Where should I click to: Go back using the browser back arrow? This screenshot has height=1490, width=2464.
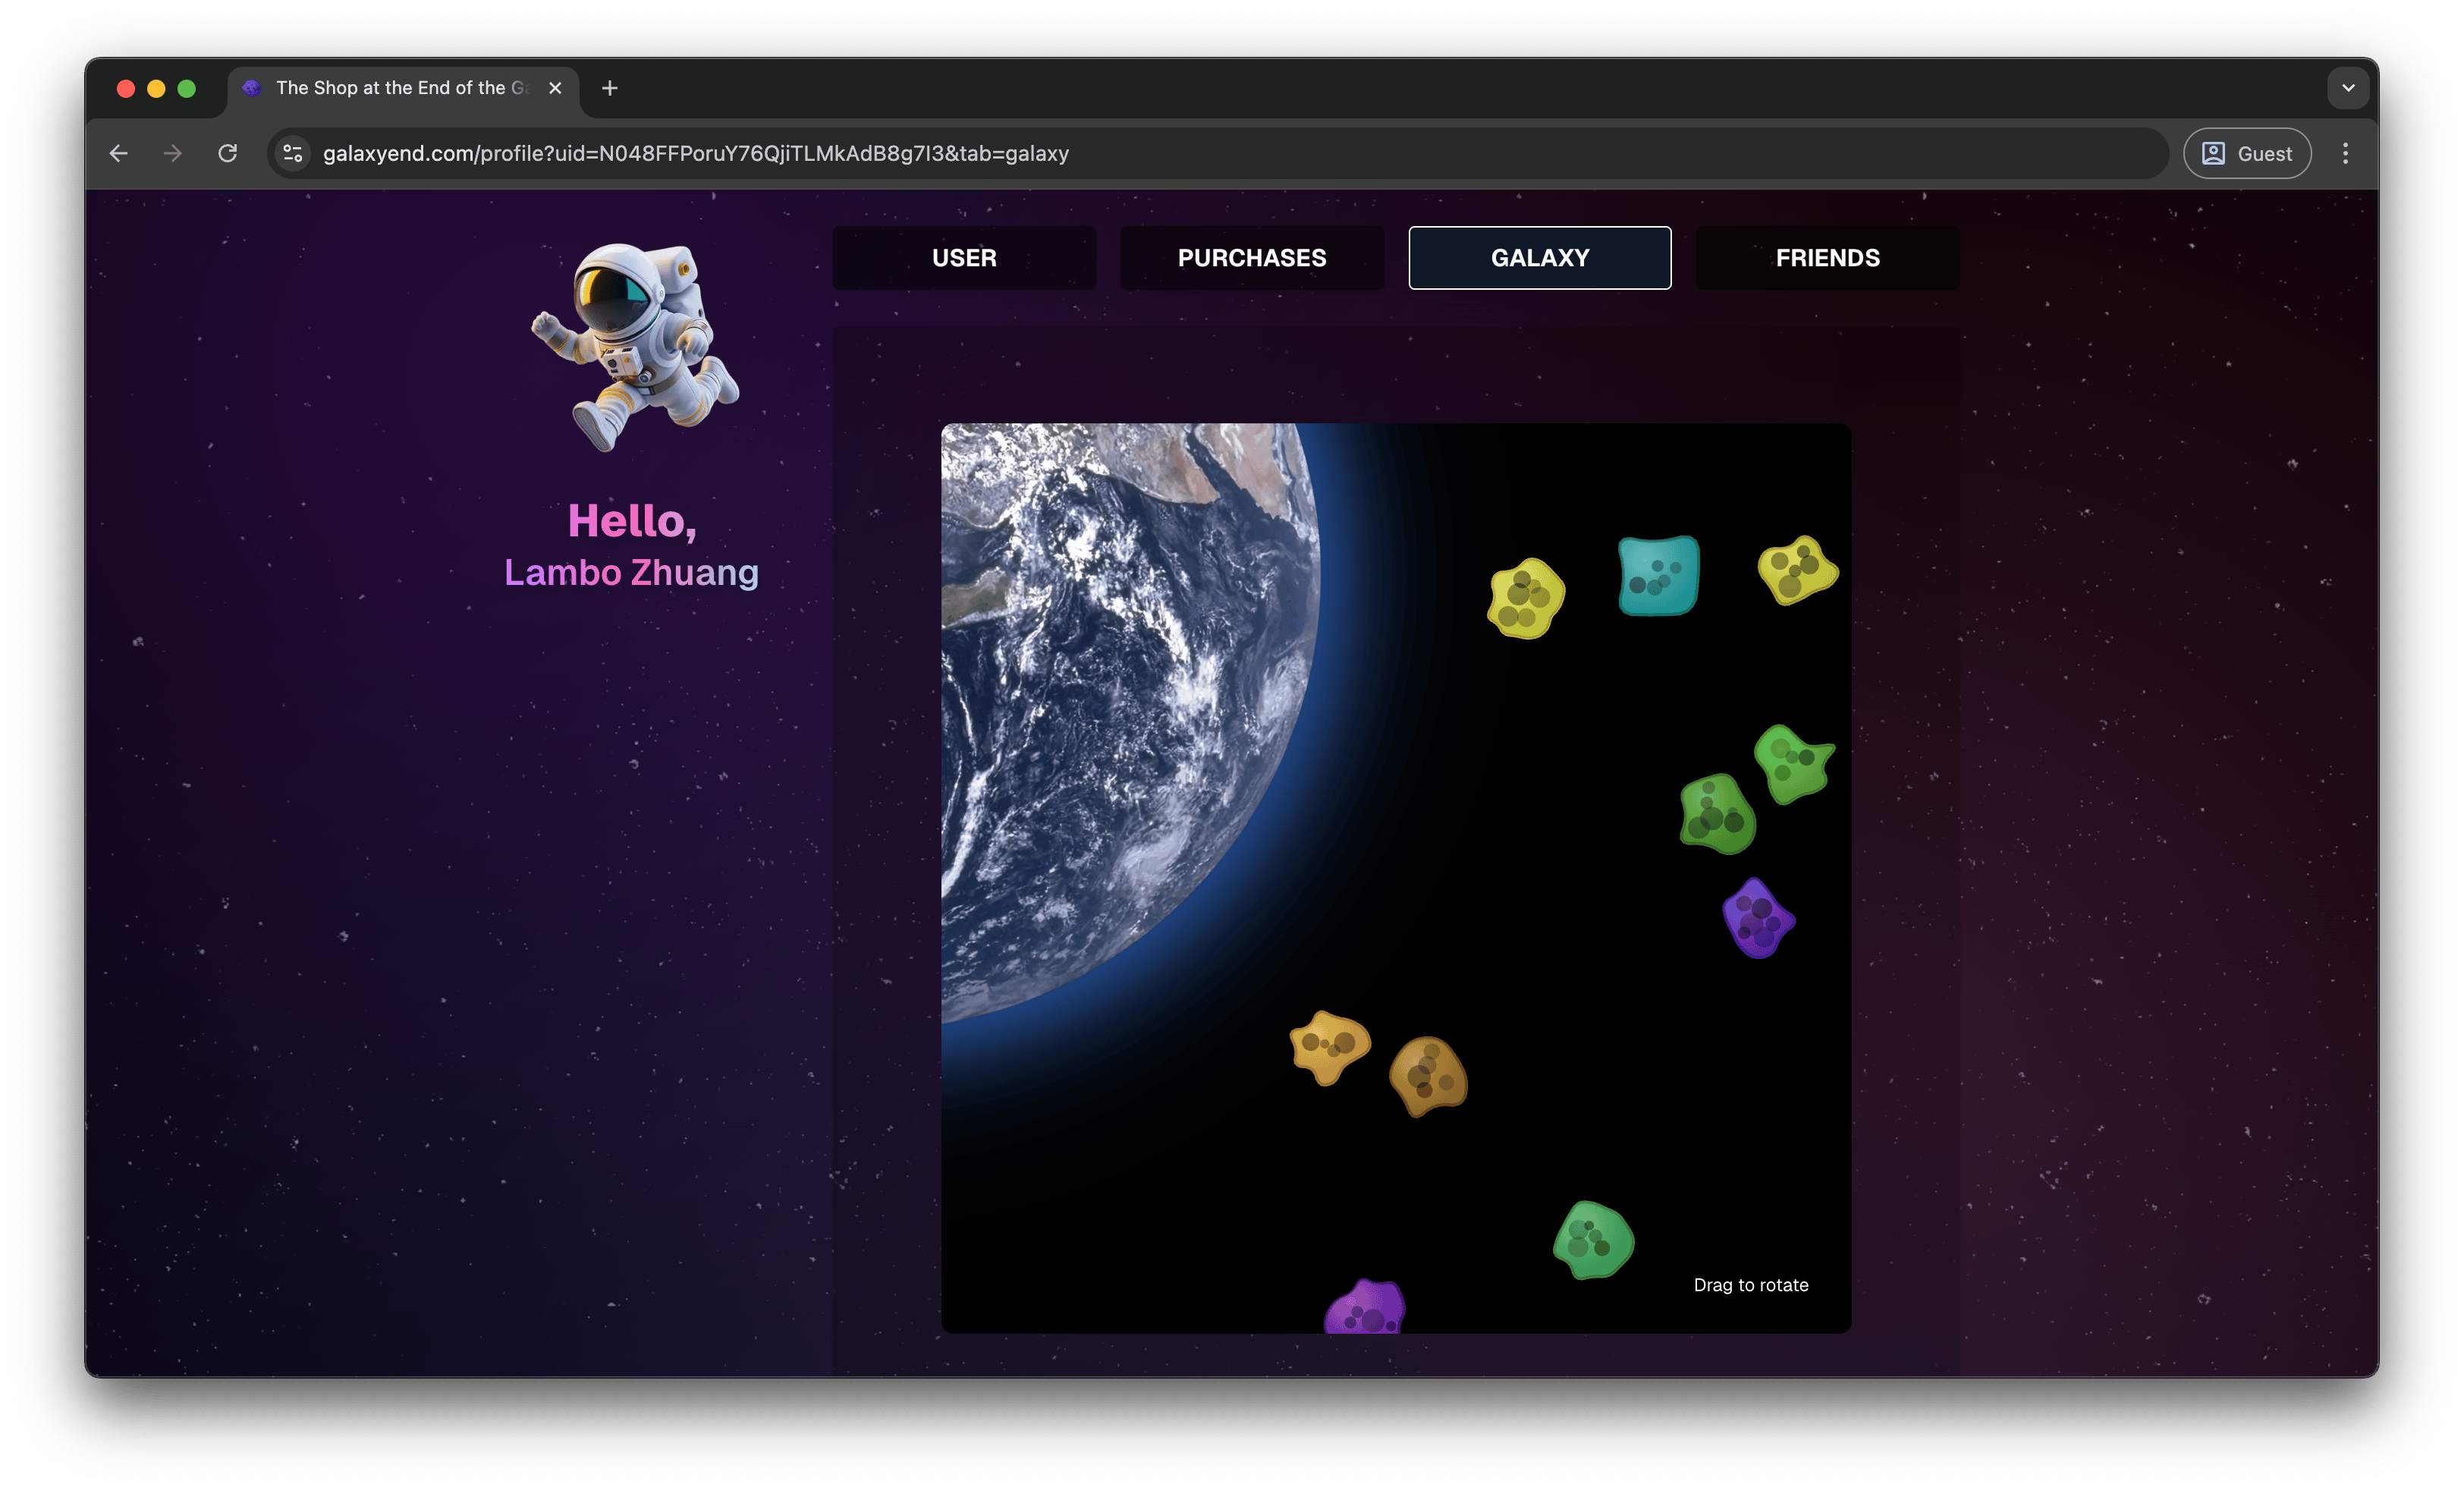point(119,153)
